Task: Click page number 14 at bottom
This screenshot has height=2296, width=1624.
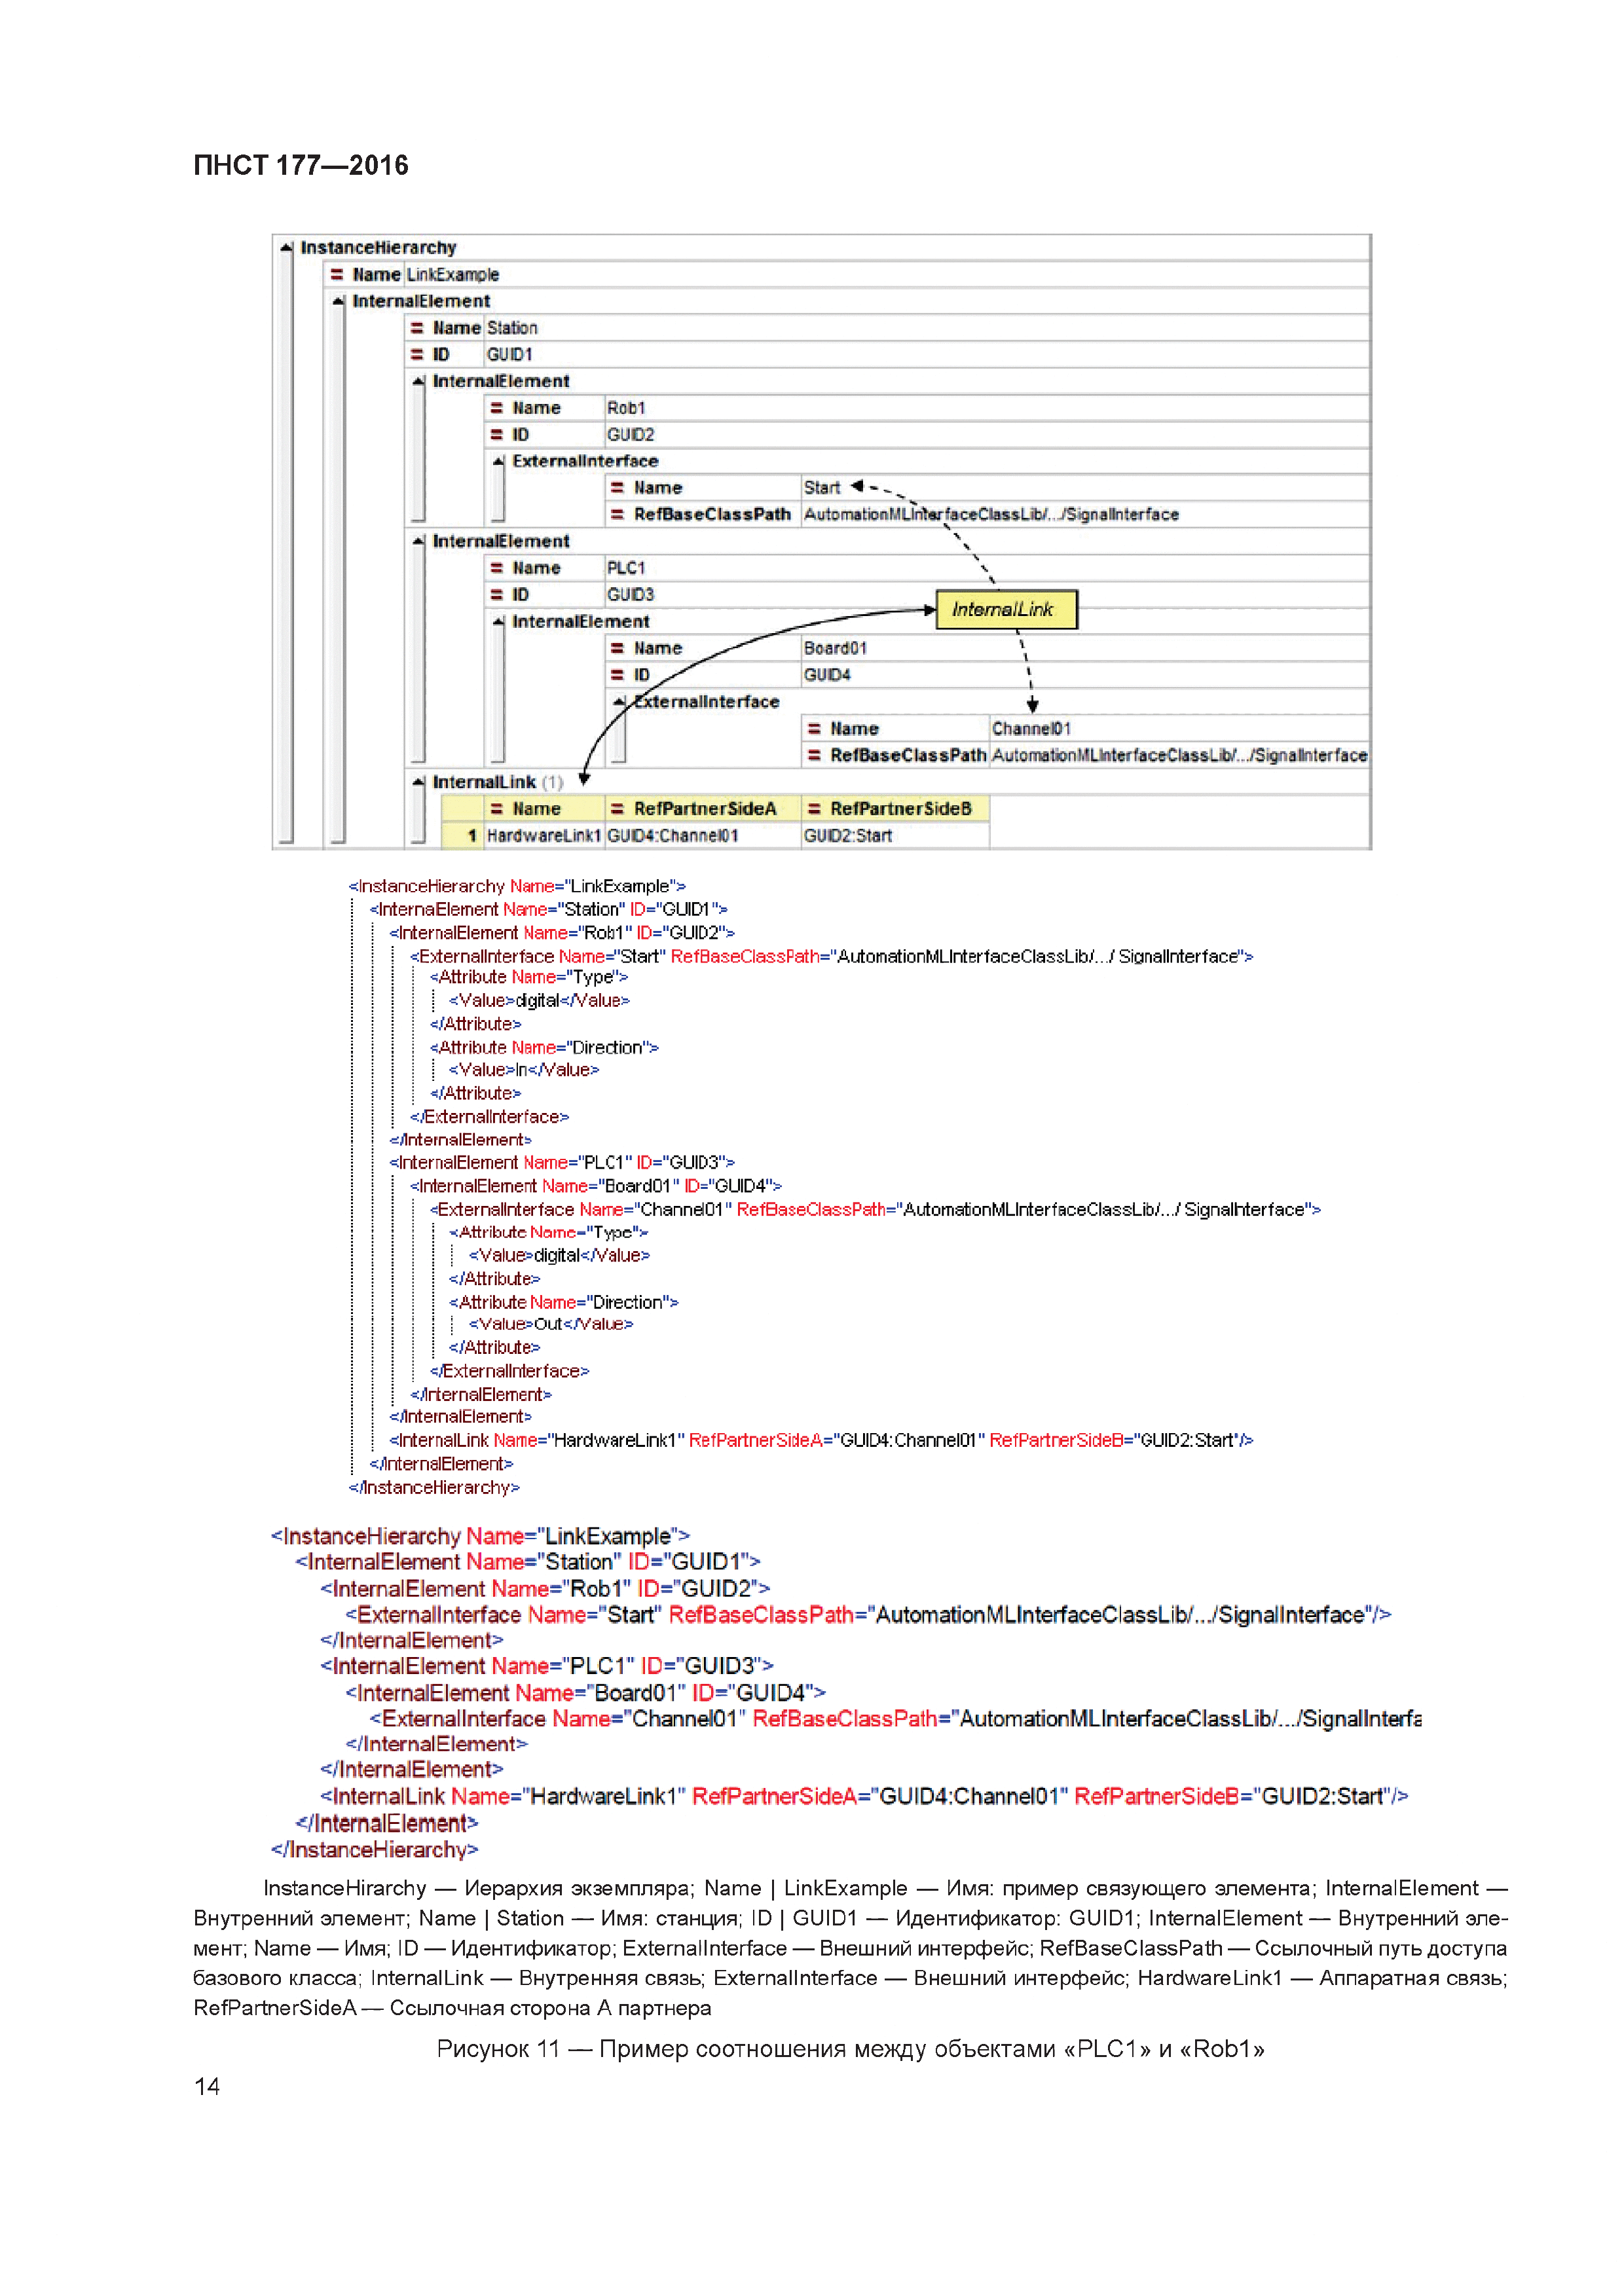Action: (207, 2086)
